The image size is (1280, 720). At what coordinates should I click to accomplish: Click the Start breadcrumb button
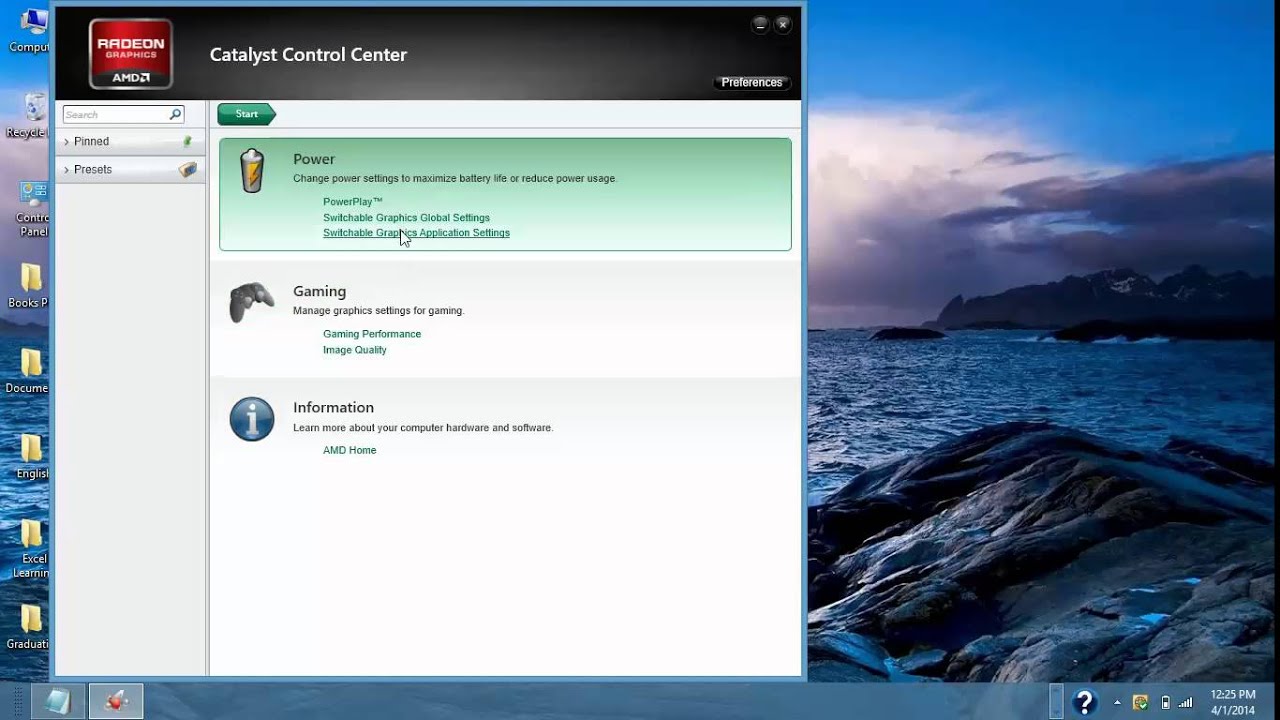point(246,114)
